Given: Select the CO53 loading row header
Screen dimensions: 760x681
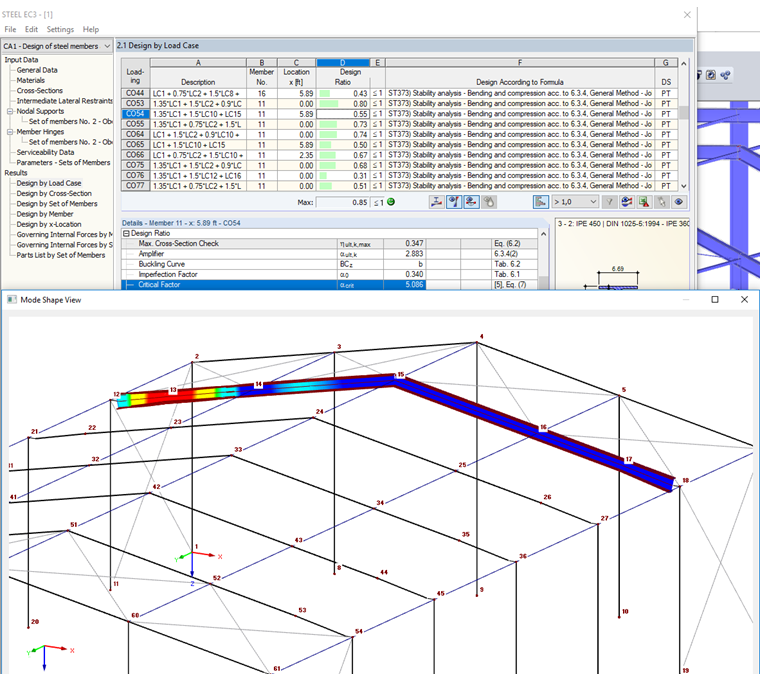Looking at the screenshot, I should (135, 103).
